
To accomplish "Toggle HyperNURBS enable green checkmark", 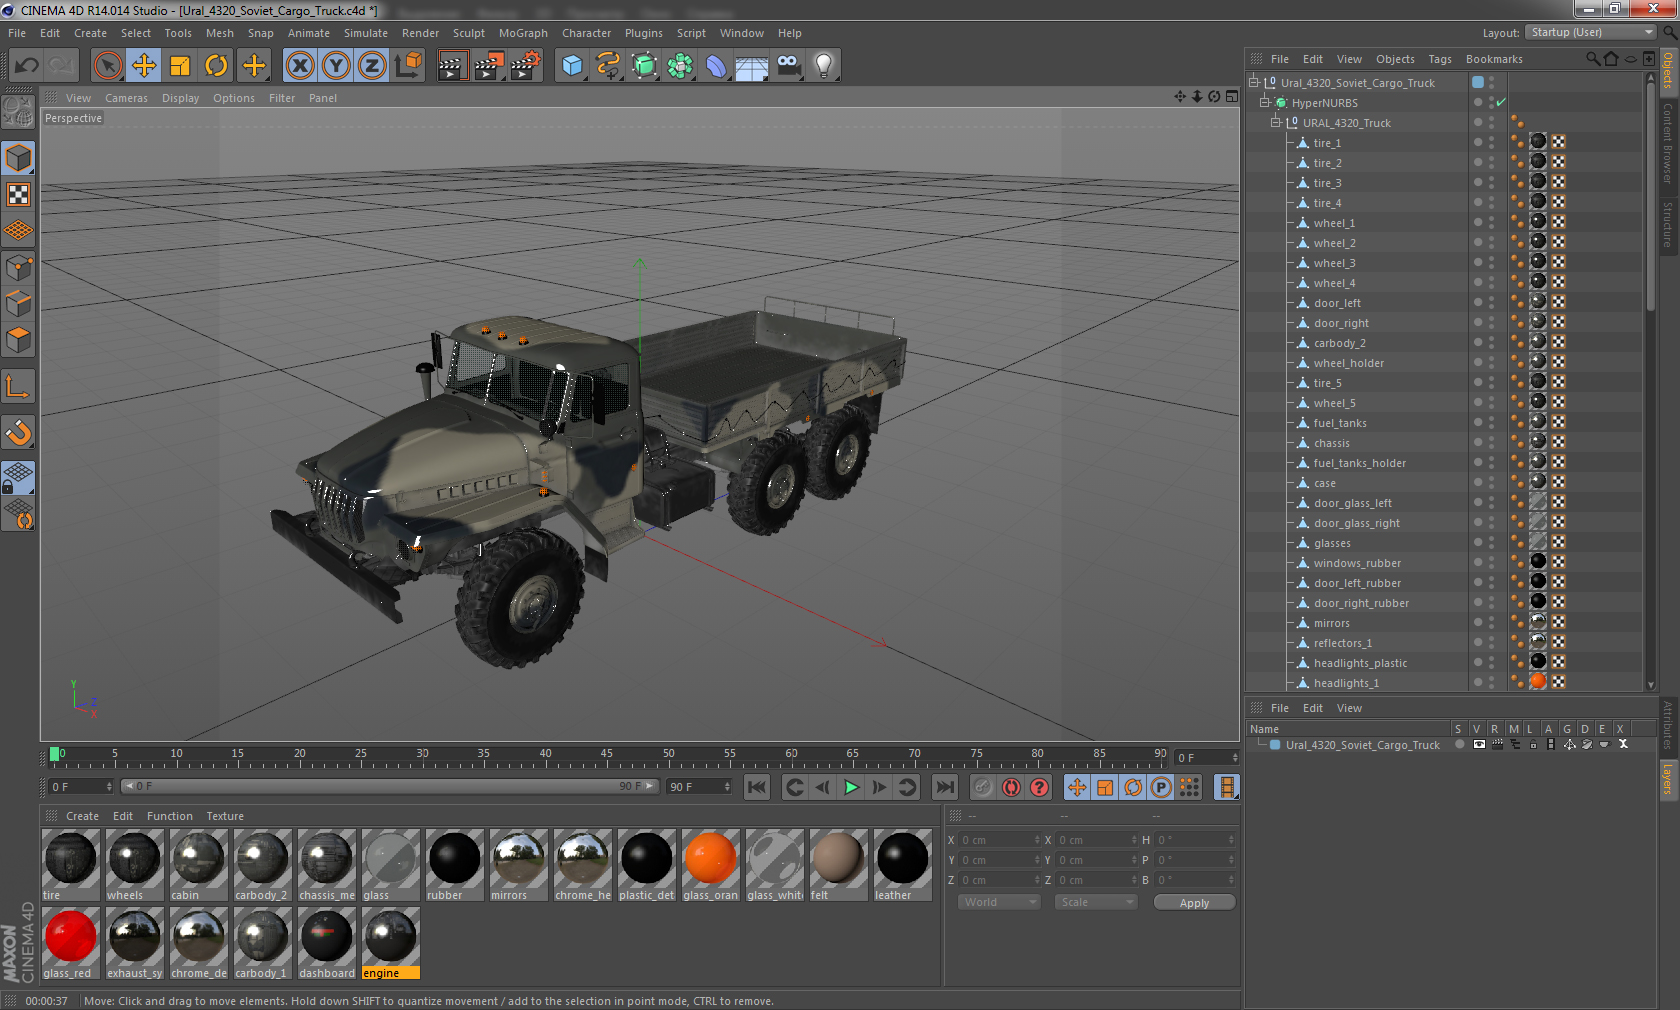I will pyautogui.click(x=1501, y=102).
